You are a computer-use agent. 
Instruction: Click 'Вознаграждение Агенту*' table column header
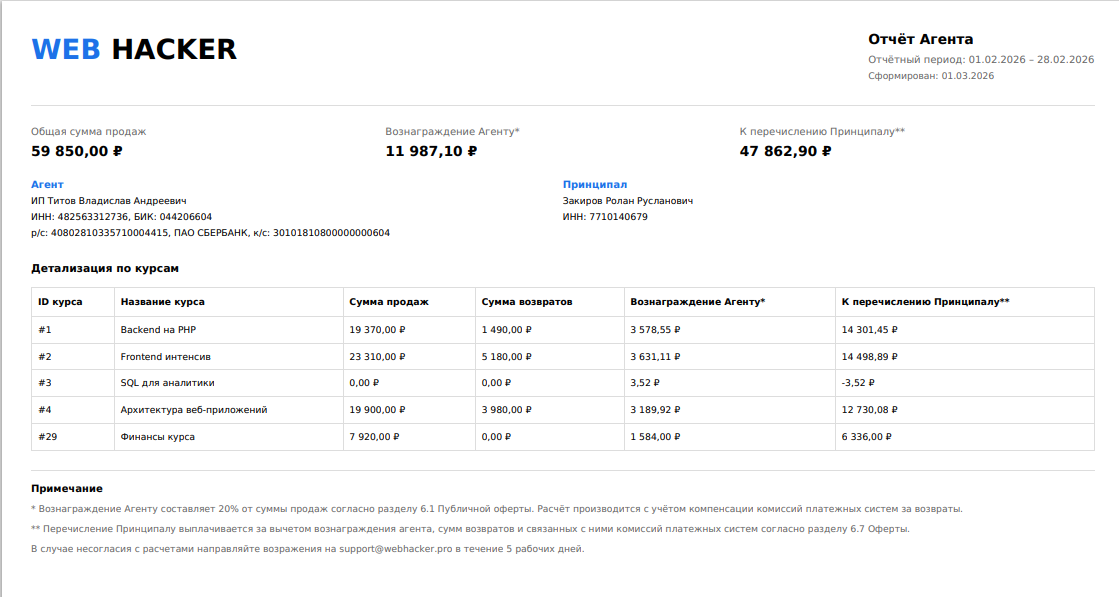(x=697, y=301)
